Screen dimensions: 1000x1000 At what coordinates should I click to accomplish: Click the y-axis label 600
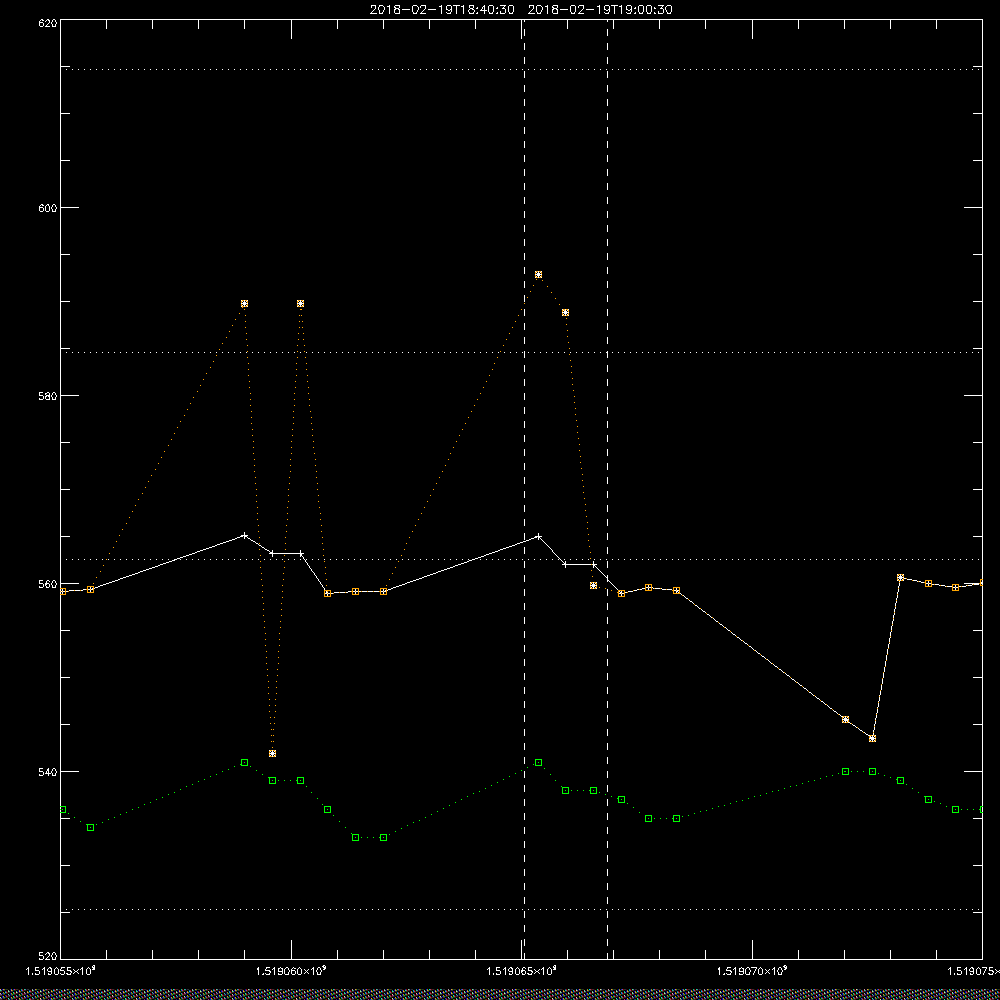click(x=48, y=208)
